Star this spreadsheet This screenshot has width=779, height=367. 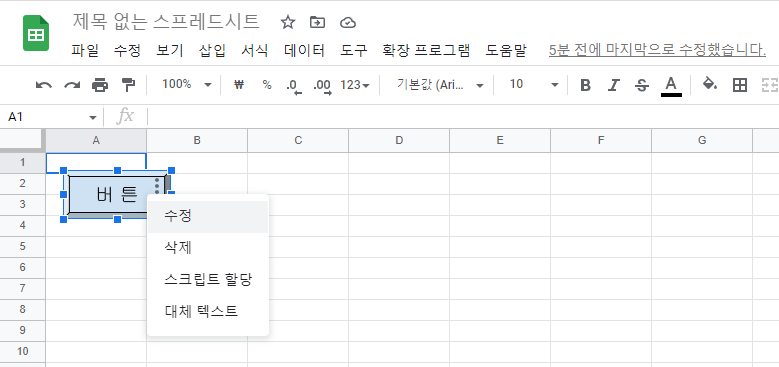point(288,22)
